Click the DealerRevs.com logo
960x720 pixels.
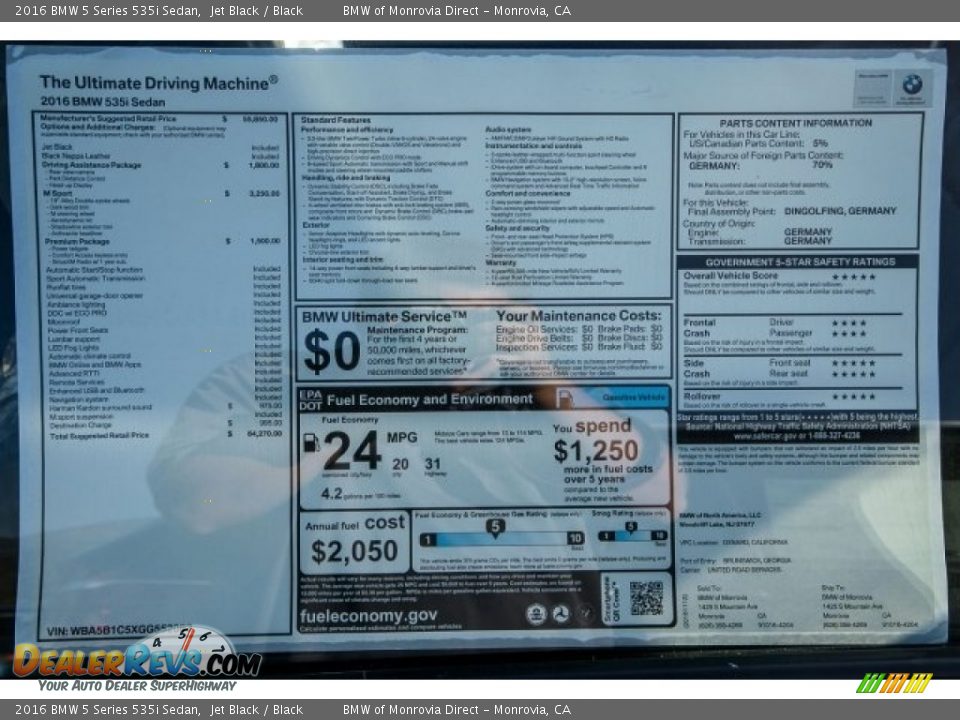[135, 658]
